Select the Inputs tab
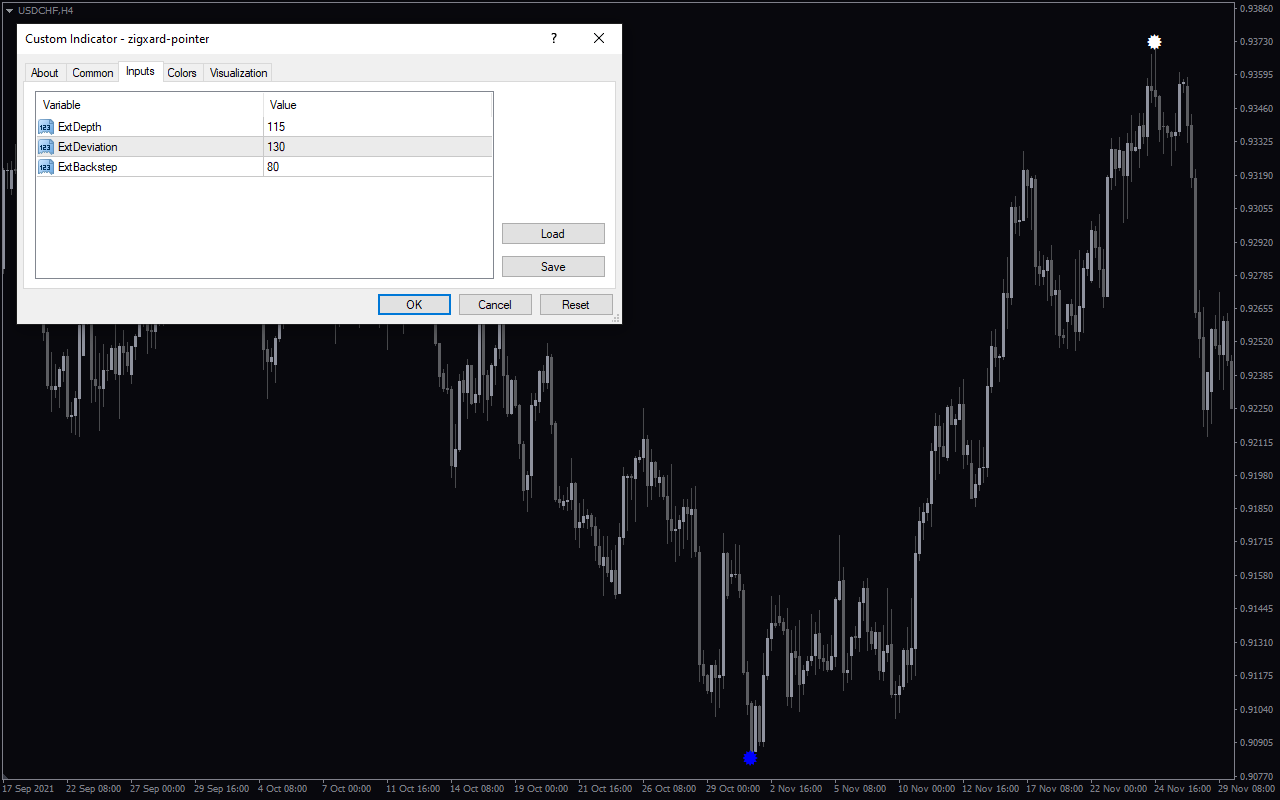 pos(140,71)
